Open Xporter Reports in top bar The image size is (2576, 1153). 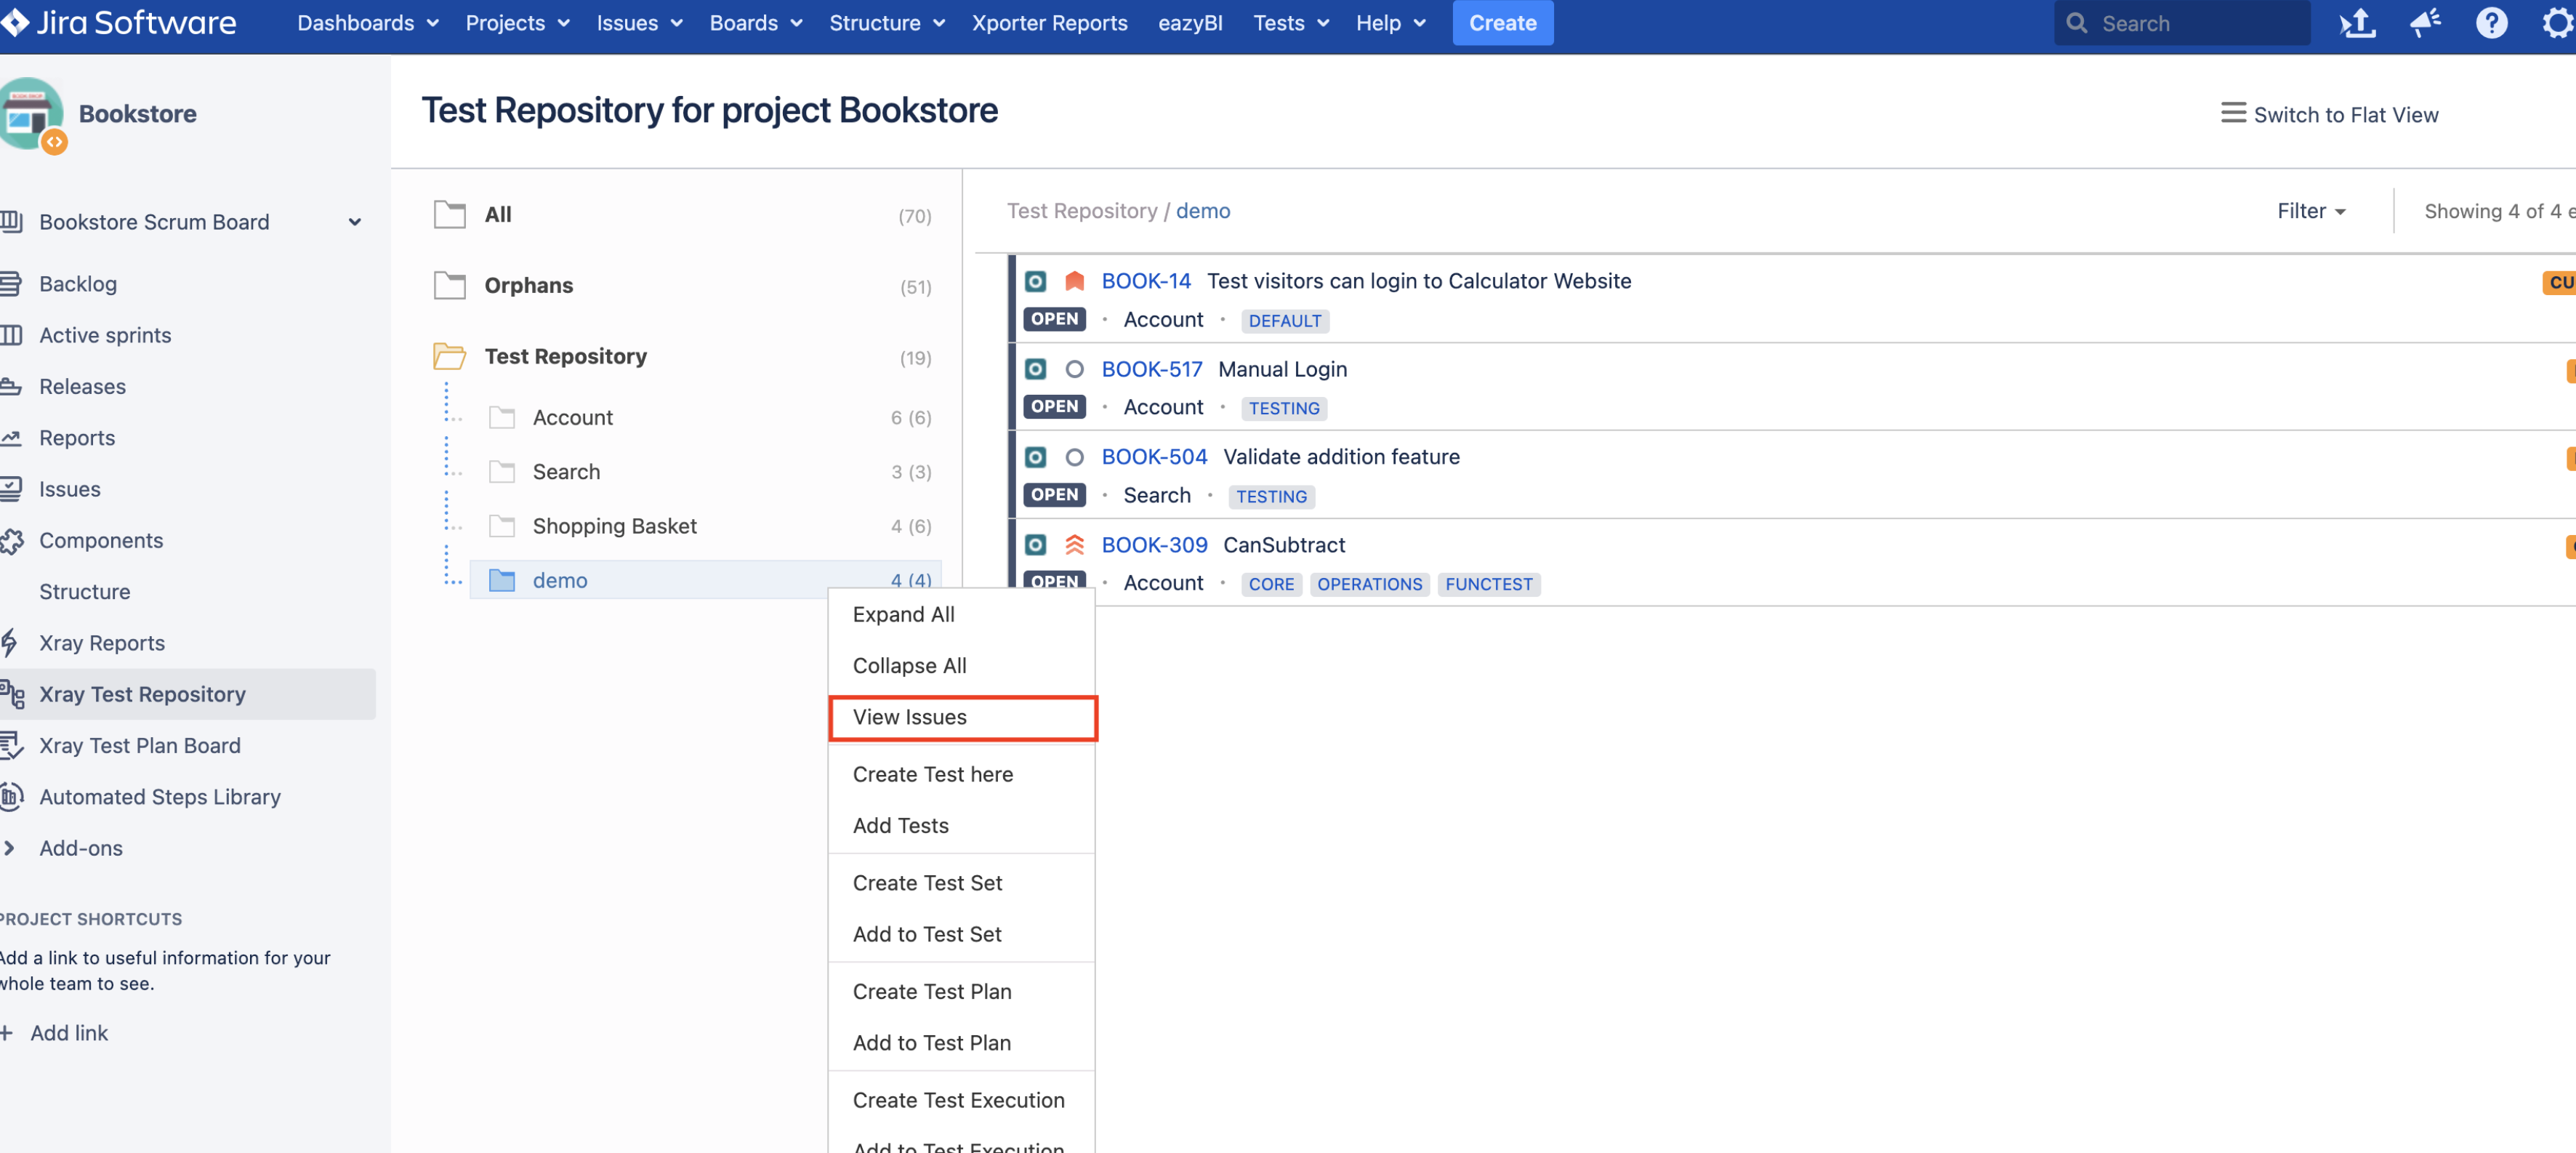pyautogui.click(x=1049, y=22)
